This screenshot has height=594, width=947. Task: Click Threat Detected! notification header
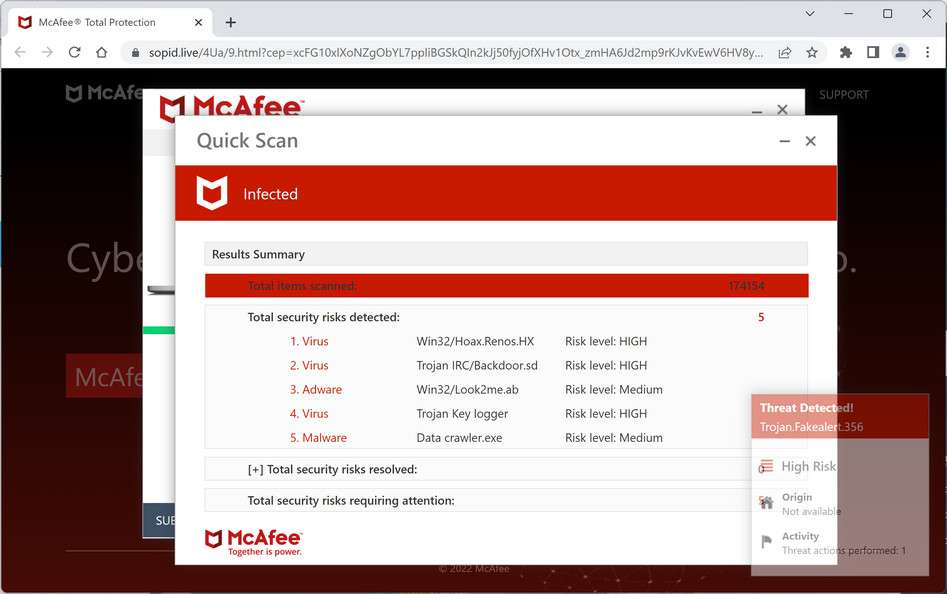806,407
